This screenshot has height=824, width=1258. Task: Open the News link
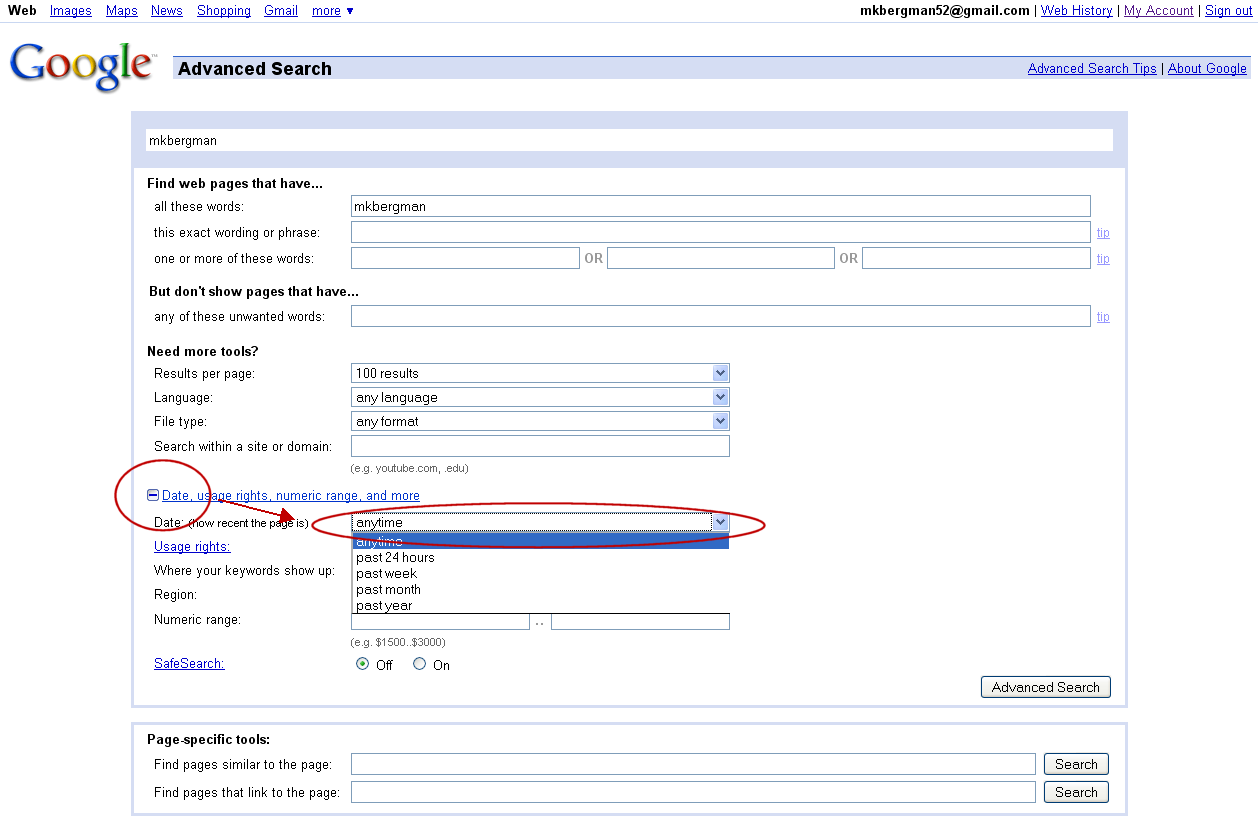pyautogui.click(x=167, y=10)
